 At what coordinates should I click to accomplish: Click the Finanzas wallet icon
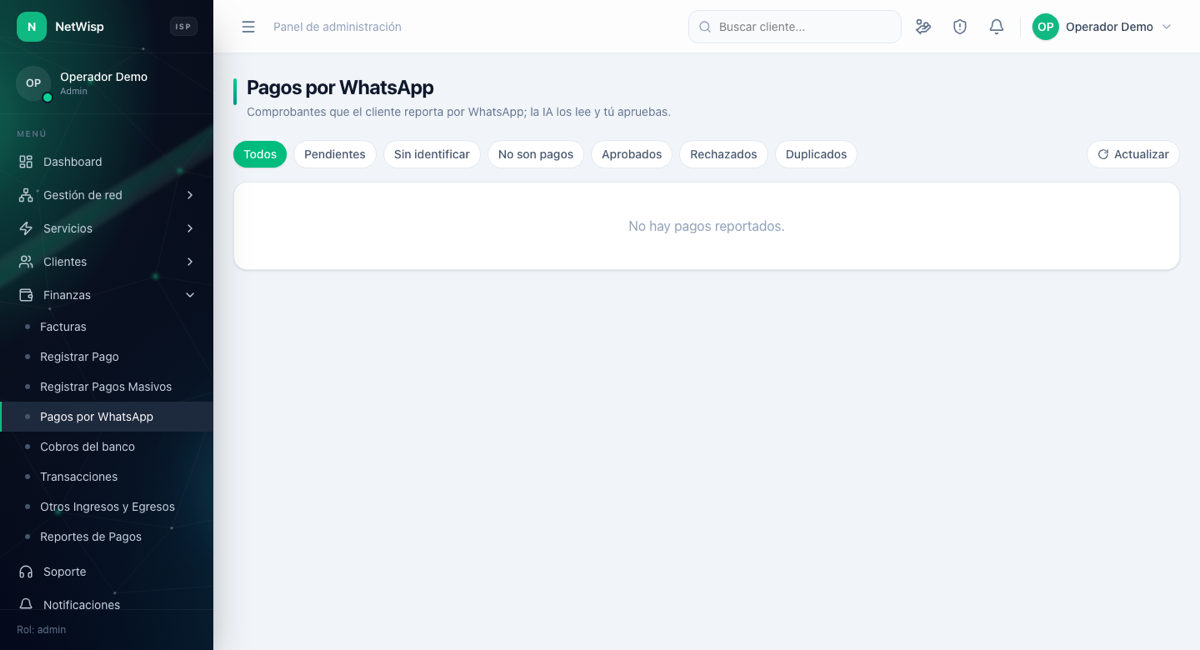pyautogui.click(x=26, y=295)
